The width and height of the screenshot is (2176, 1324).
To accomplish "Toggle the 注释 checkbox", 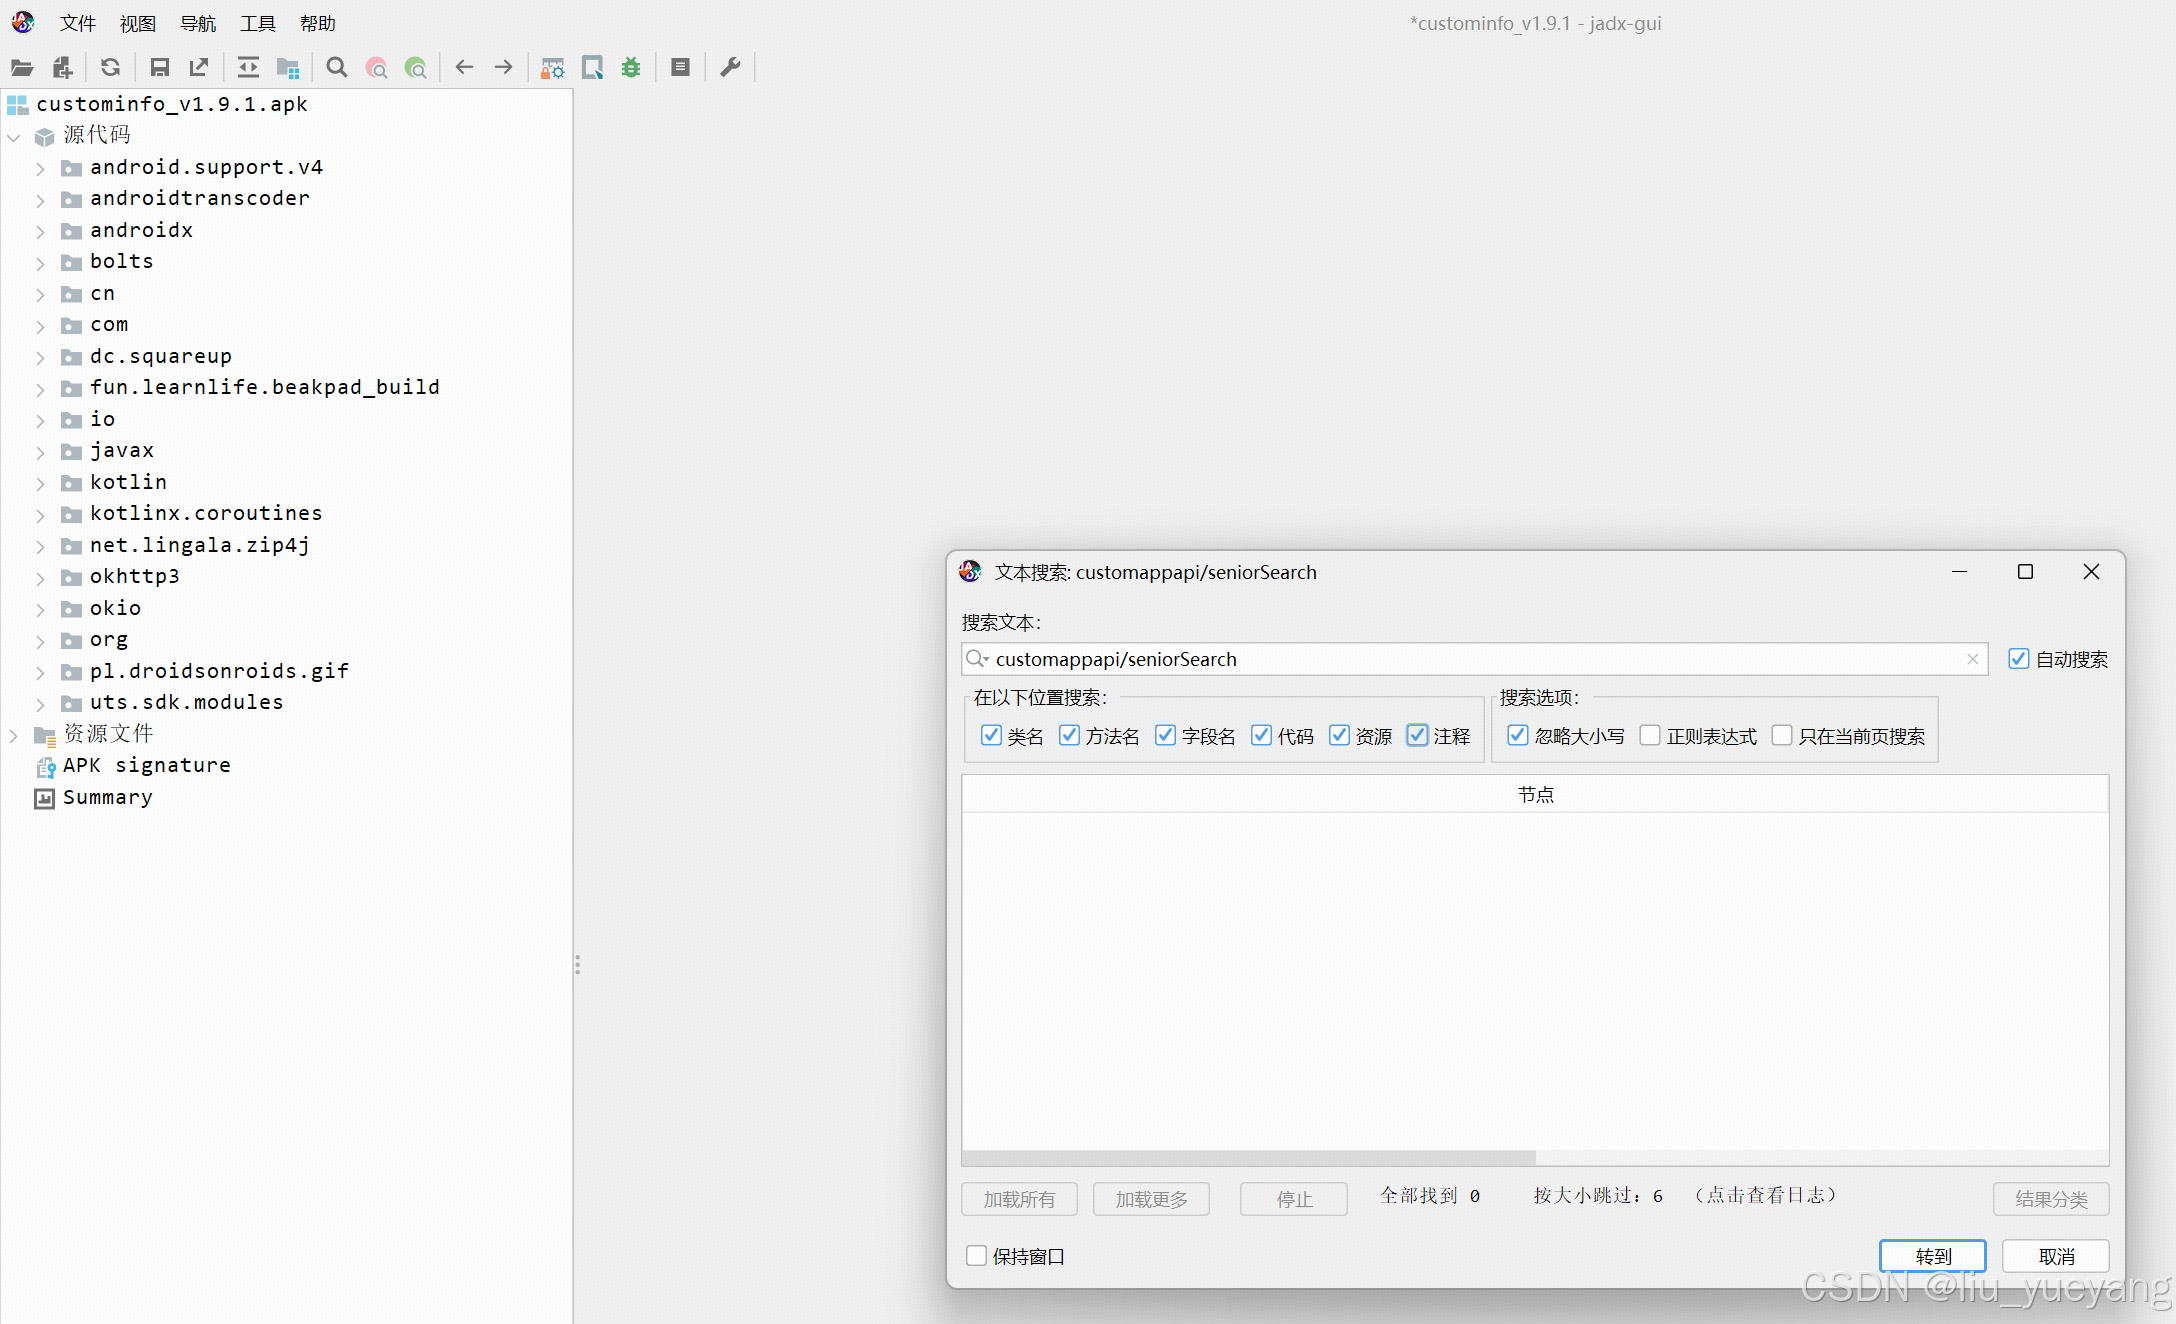I will tap(1417, 736).
